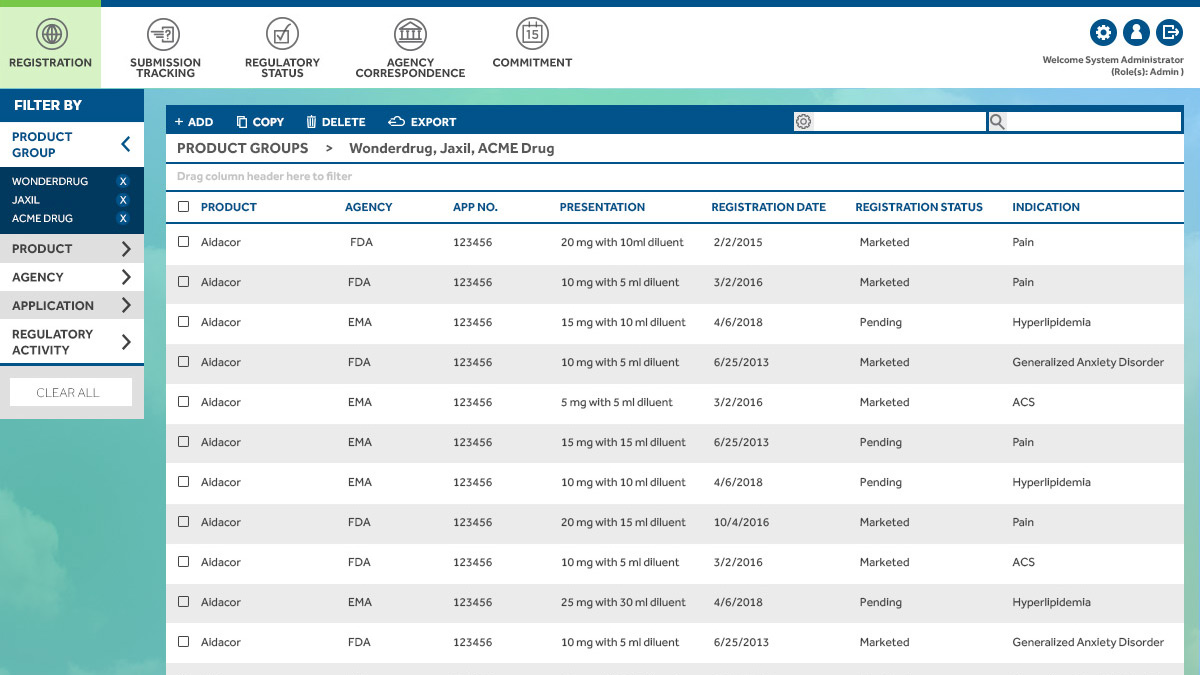Viewport: 1200px width, 675px height.
Task: Click the search magnifier icon
Action: (997, 122)
